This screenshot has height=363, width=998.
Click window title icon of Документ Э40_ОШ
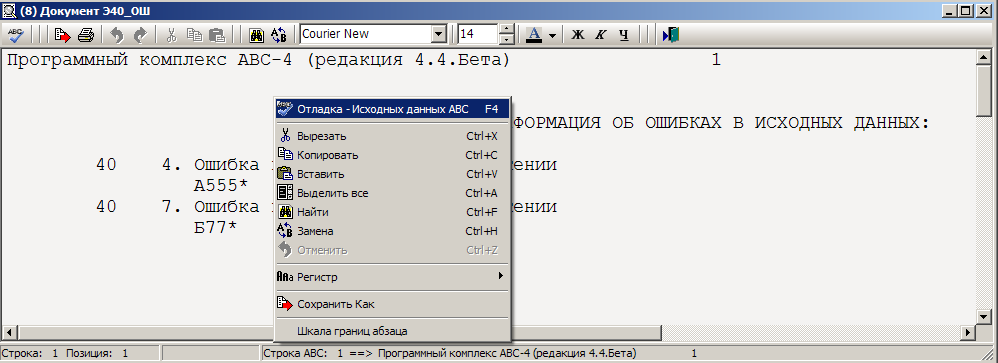point(9,11)
